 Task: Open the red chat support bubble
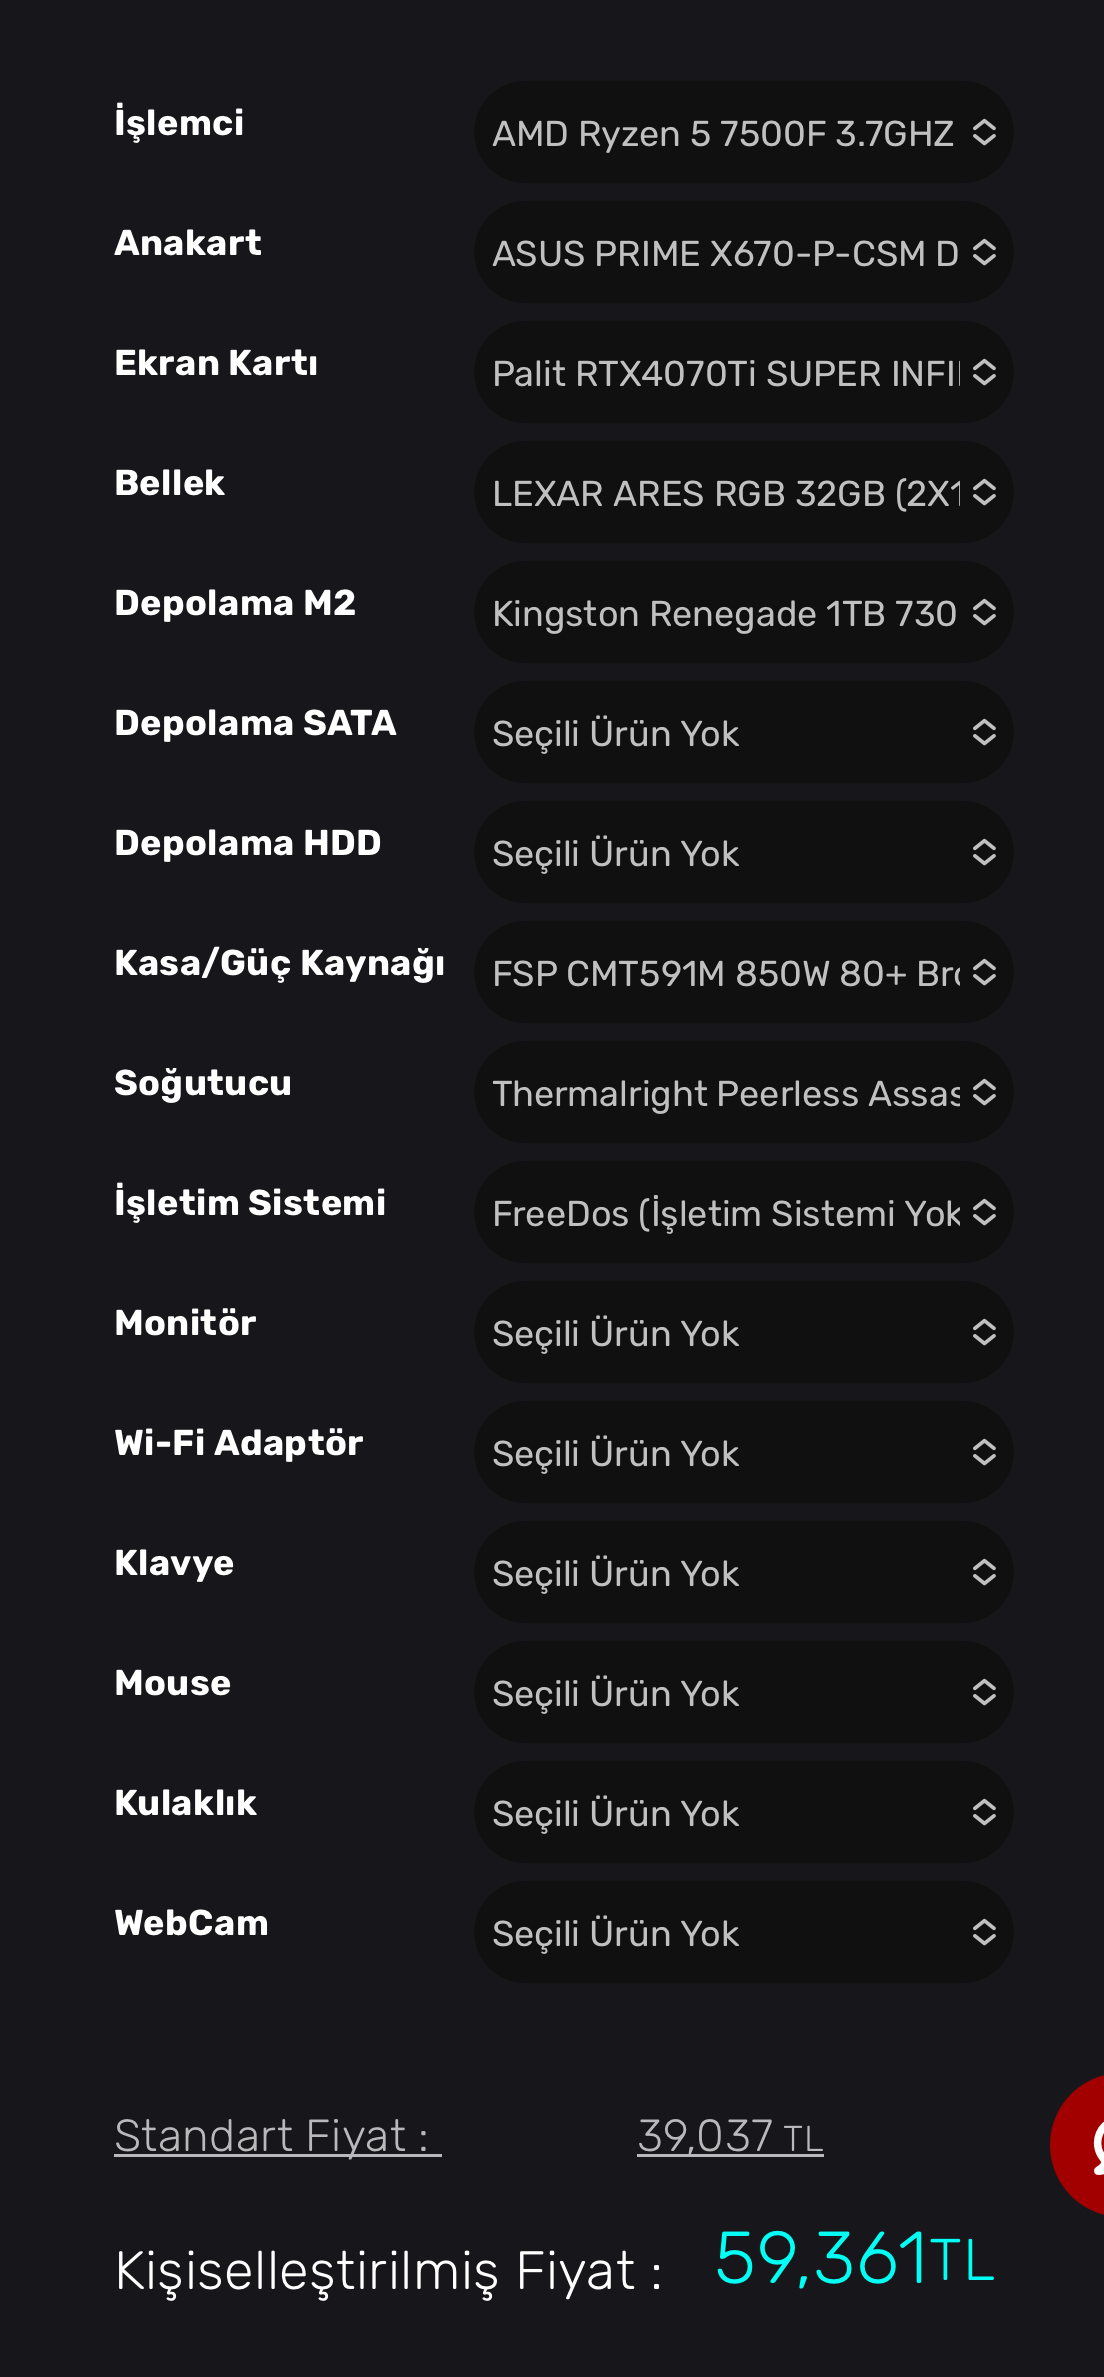1082,2144
